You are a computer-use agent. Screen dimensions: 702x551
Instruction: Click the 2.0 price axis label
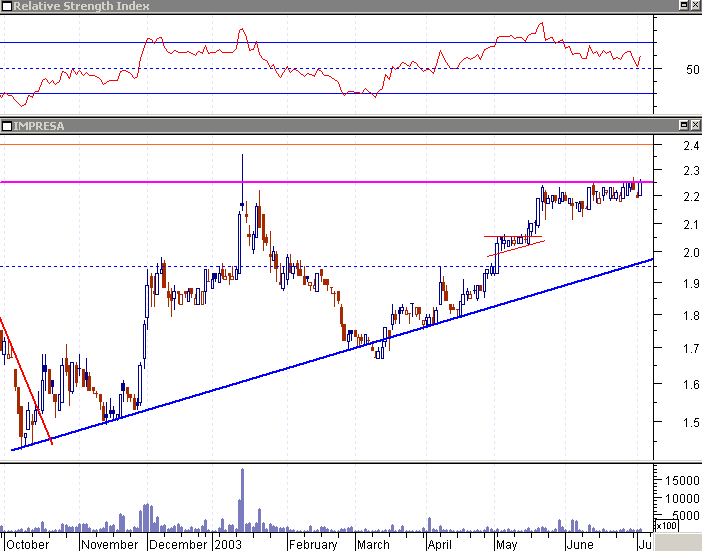click(691, 253)
